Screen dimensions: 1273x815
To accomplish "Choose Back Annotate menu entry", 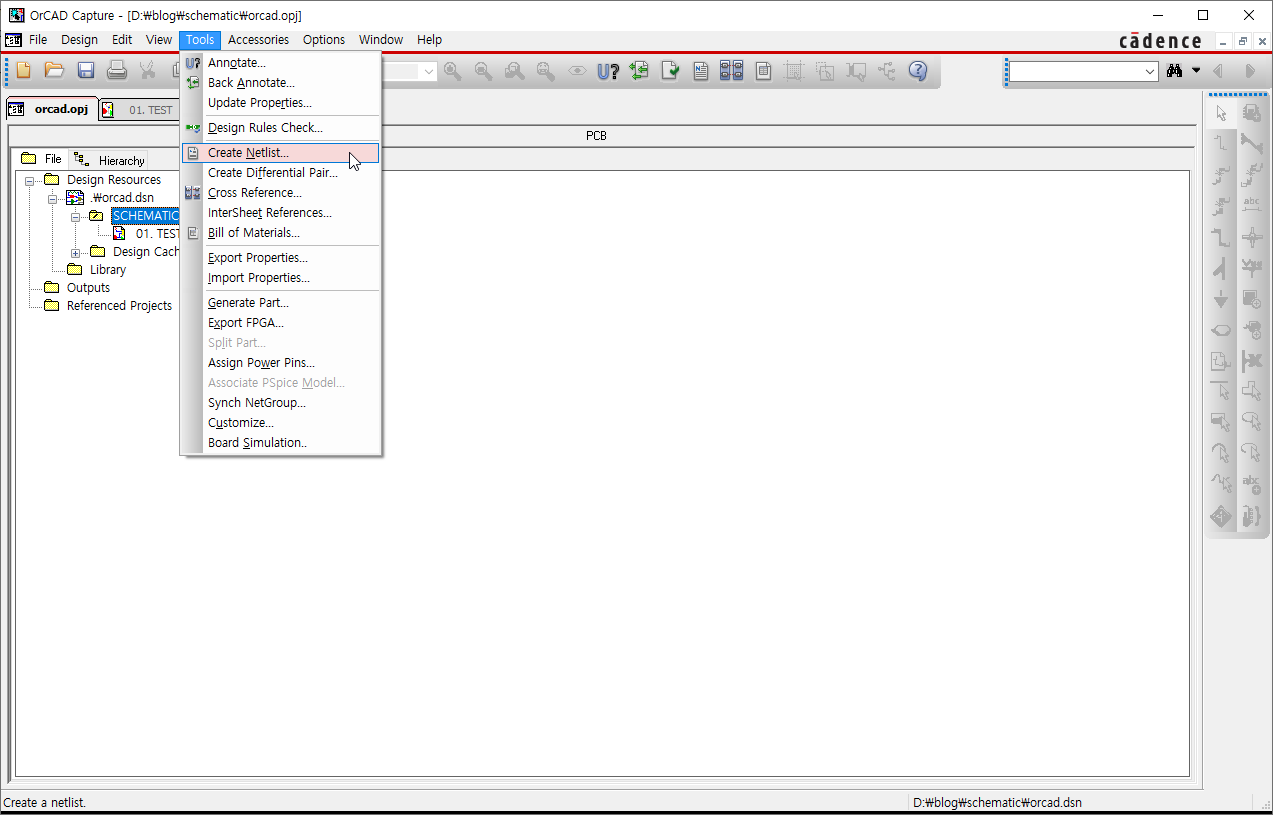I will (x=281, y=83).
